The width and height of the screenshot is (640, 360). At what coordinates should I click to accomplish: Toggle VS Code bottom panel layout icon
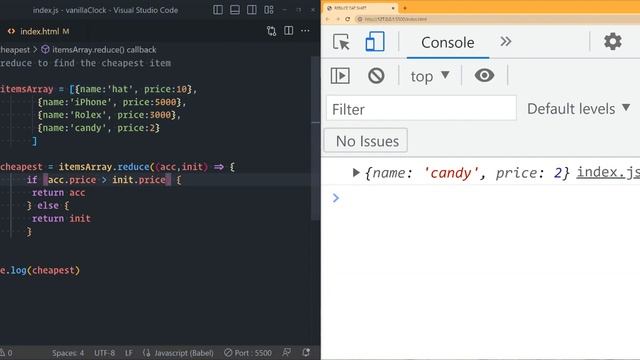point(235,10)
